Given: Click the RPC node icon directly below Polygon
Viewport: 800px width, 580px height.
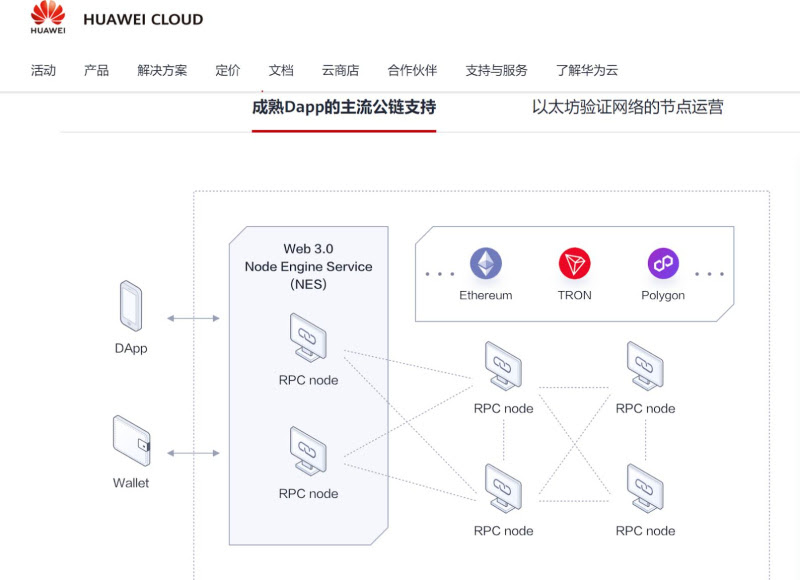Looking at the screenshot, I should pos(645,366).
